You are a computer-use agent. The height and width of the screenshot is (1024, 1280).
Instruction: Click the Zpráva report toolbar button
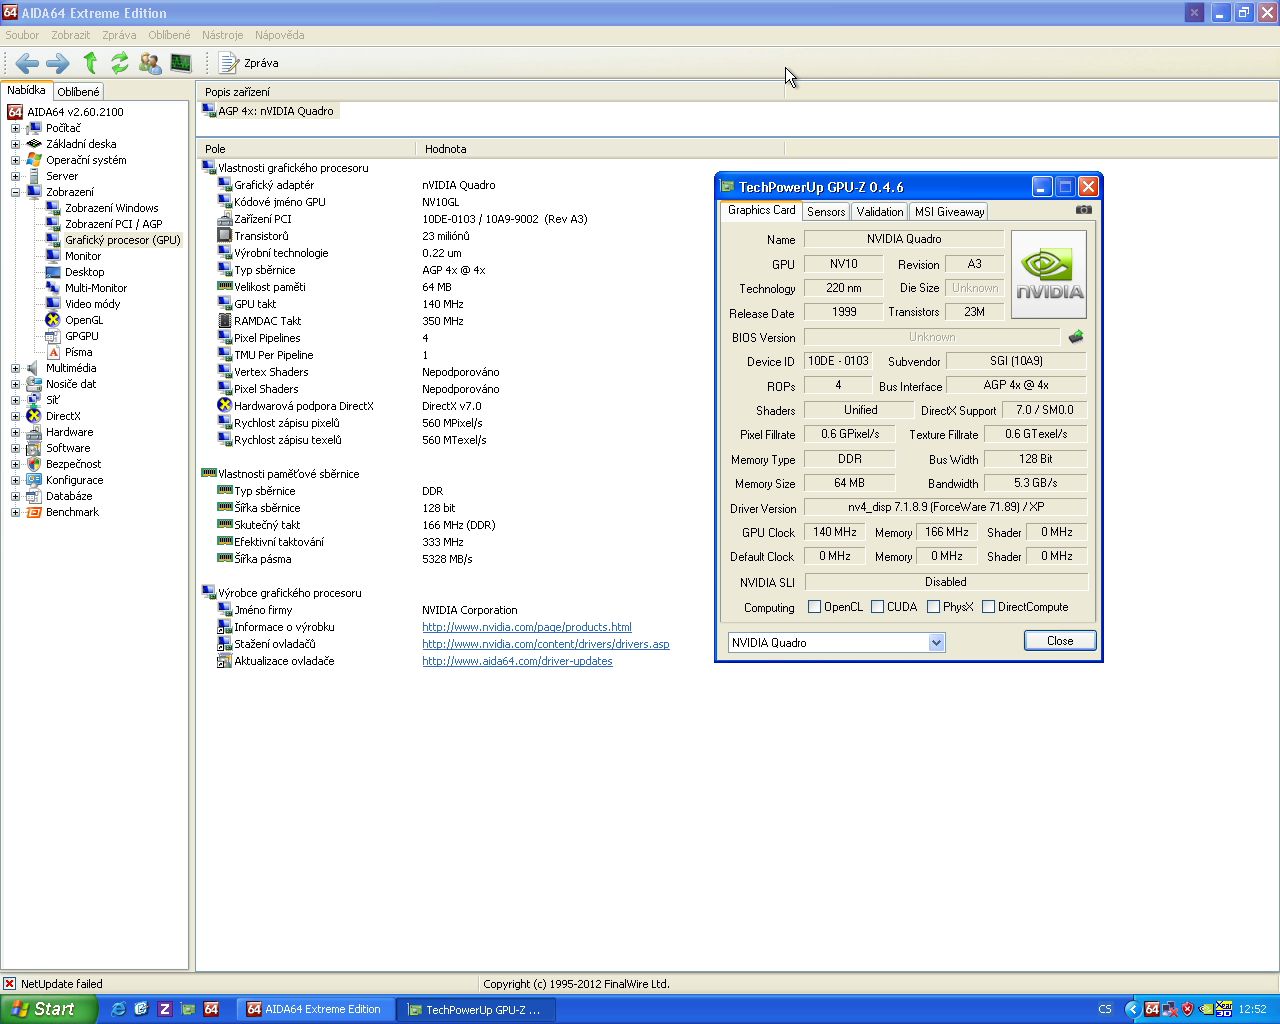pyautogui.click(x=249, y=63)
